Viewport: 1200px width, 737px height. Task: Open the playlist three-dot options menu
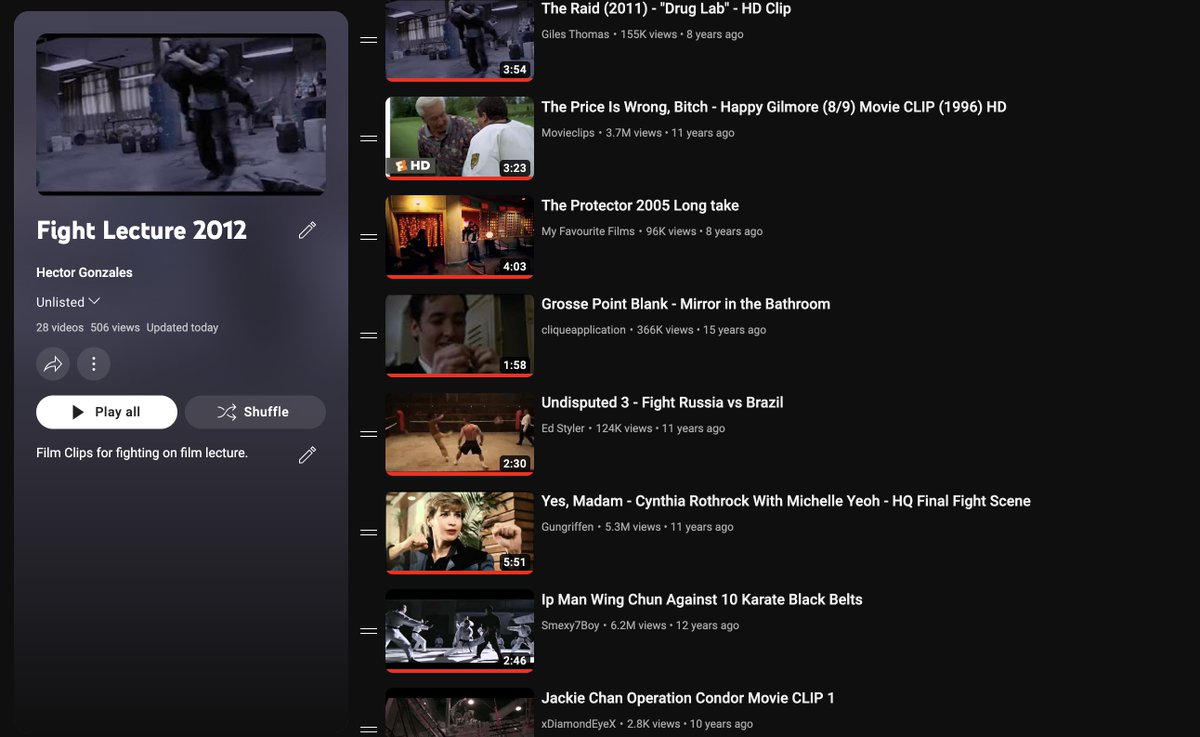94,364
